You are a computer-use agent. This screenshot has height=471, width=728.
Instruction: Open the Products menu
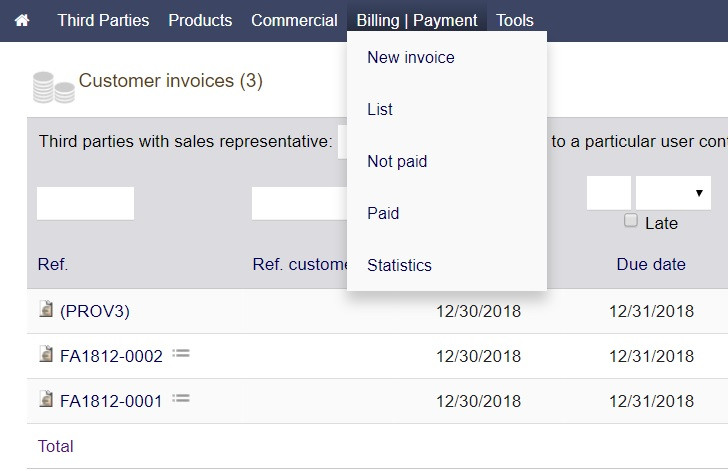coord(200,20)
